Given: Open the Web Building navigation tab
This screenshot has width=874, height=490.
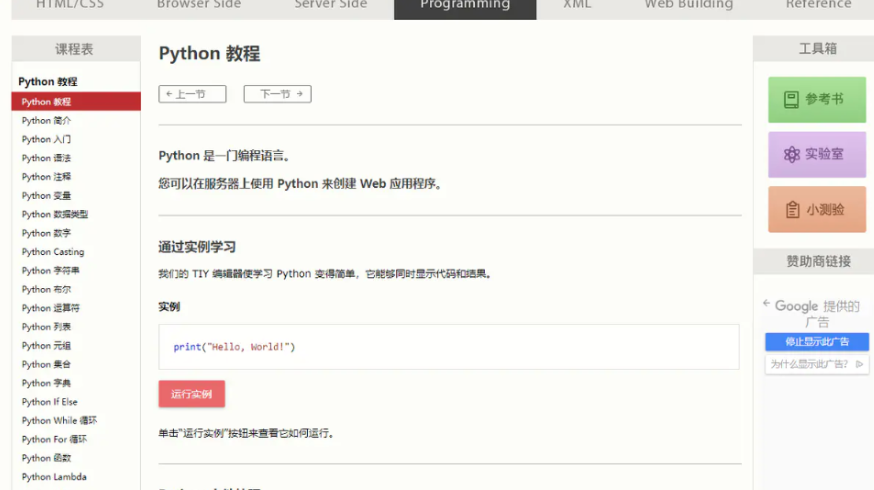Looking at the screenshot, I should tap(688, 6).
